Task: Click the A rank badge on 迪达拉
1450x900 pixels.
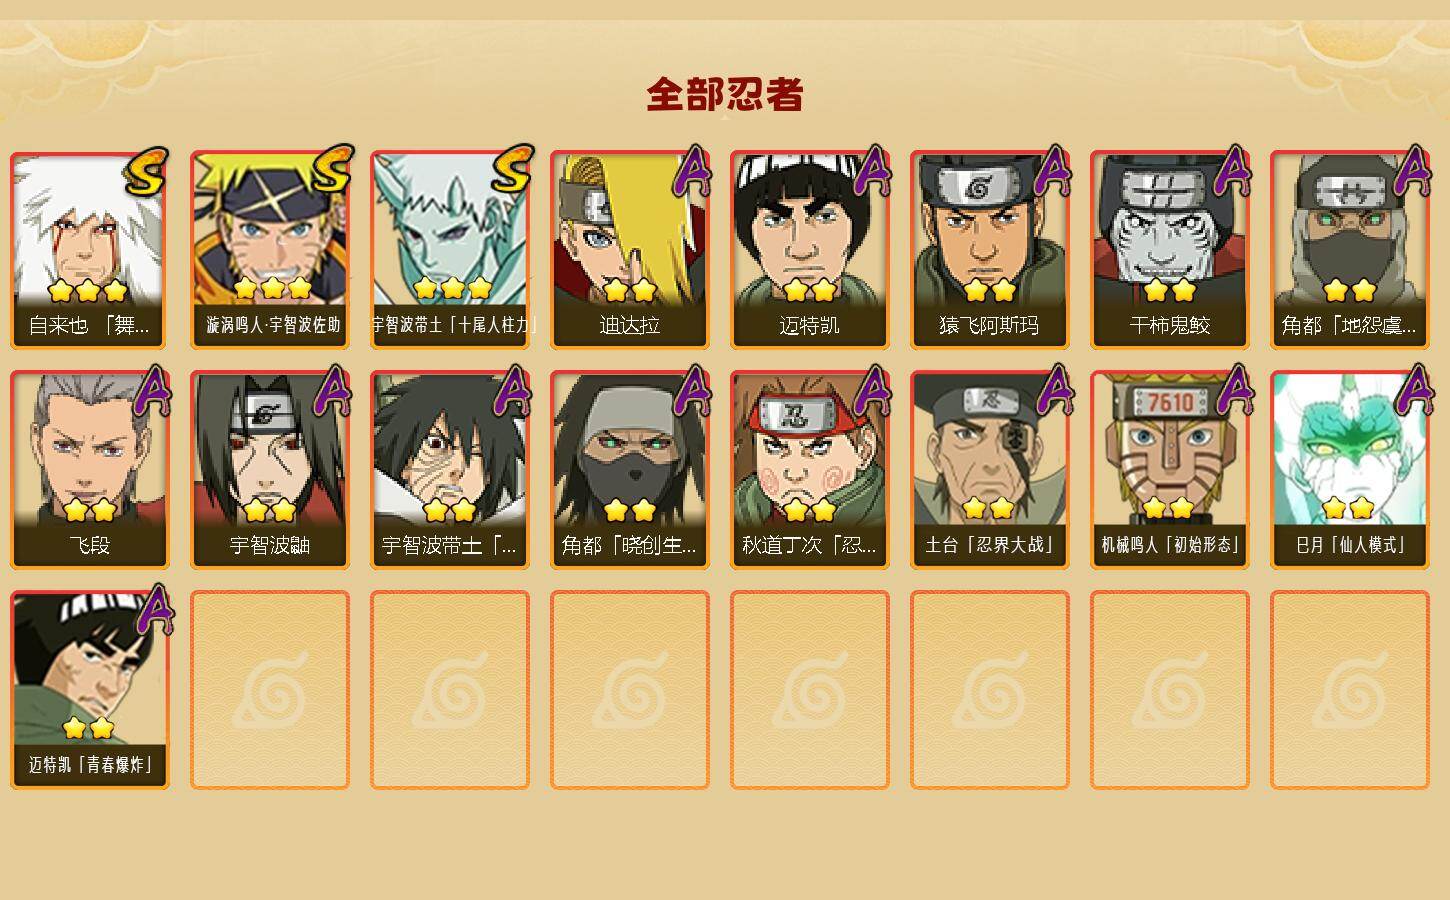Action: click(692, 171)
